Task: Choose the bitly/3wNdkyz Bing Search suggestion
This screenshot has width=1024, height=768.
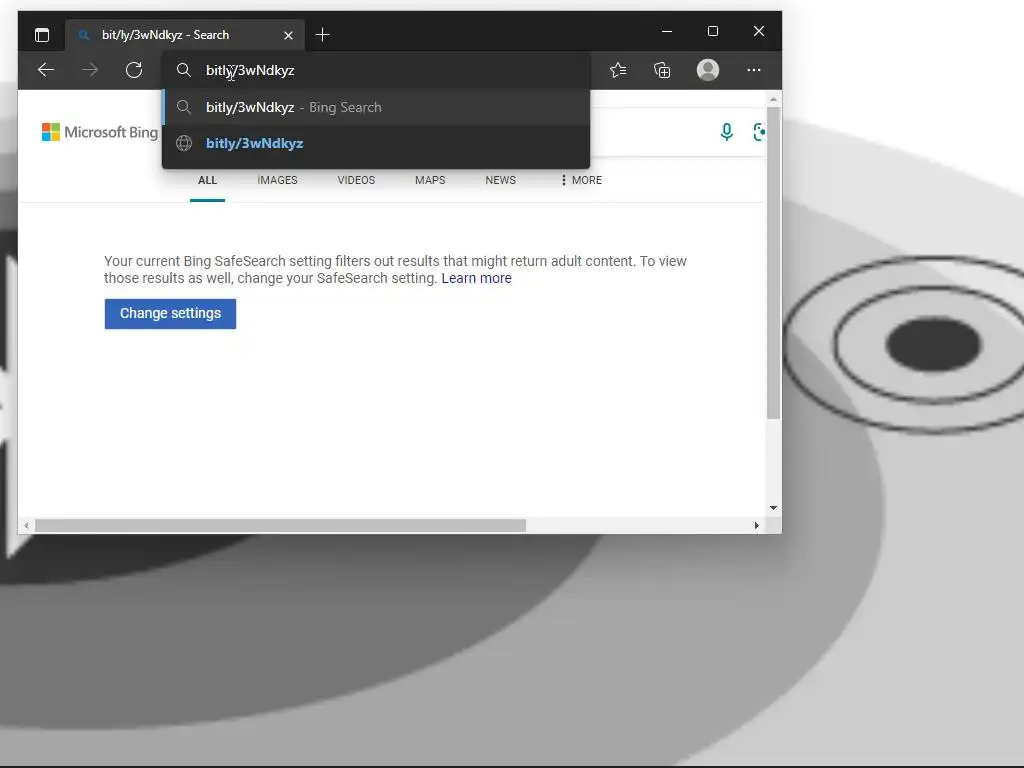Action: pyautogui.click(x=376, y=107)
